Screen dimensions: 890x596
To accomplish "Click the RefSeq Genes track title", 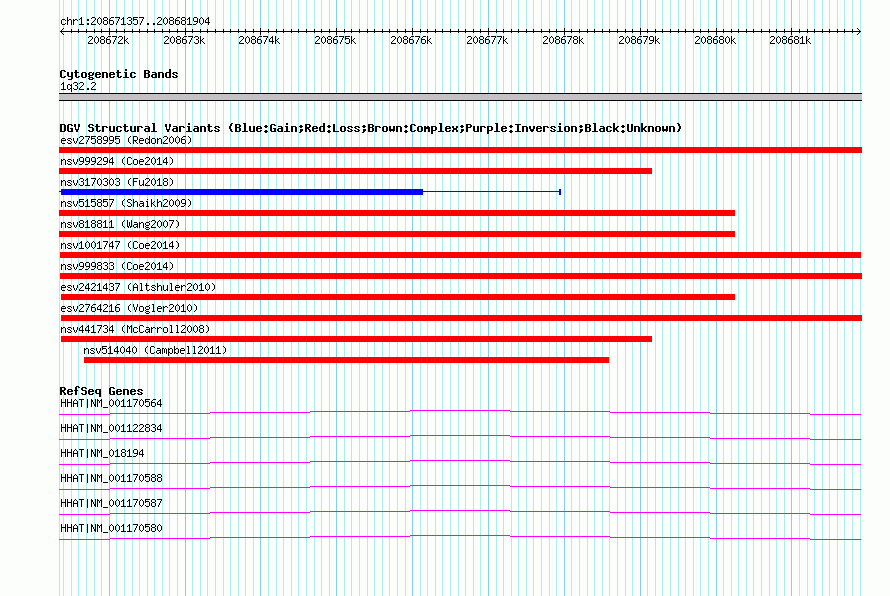I will click(x=101, y=391).
